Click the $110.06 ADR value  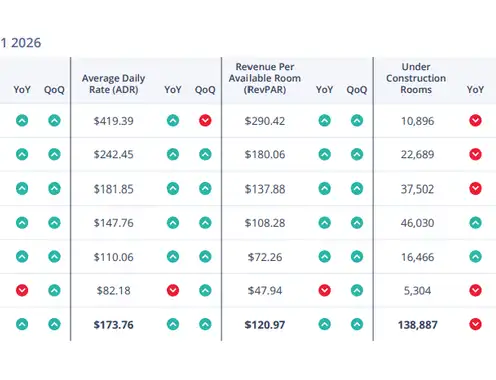113,257
